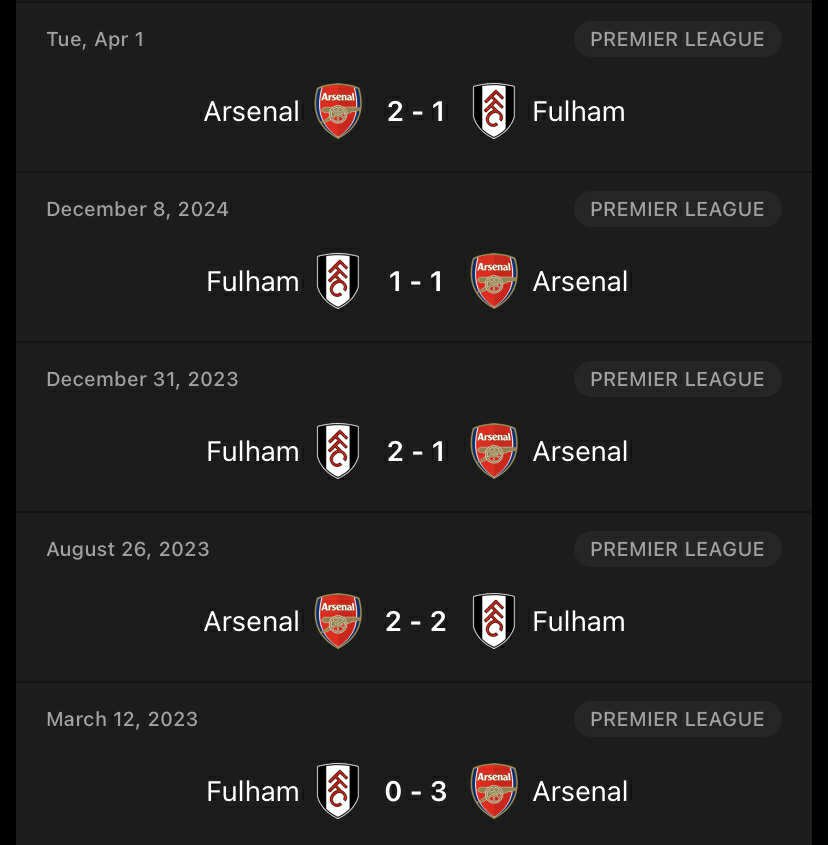
Task: Click Arsenal crest in the Apr 1 match
Action: 338,111
